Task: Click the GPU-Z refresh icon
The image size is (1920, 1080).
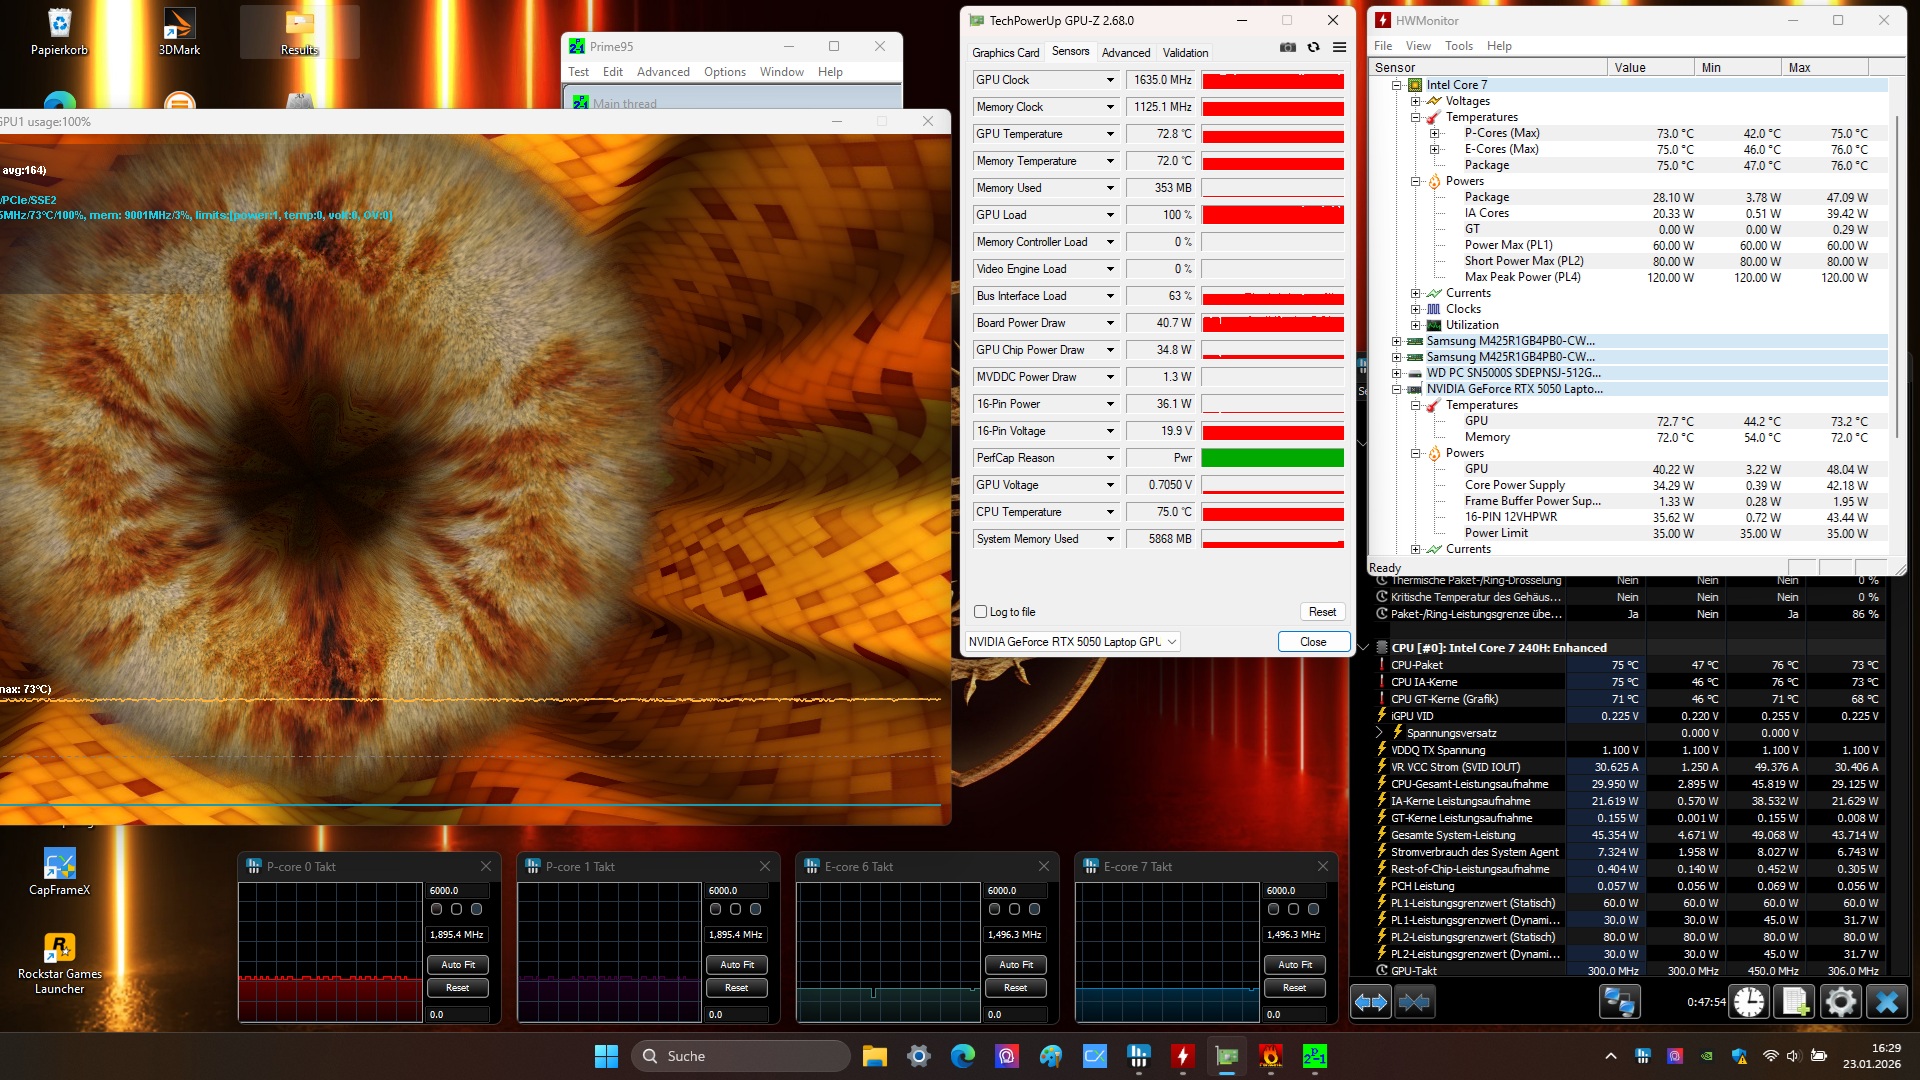Action: 1313,47
